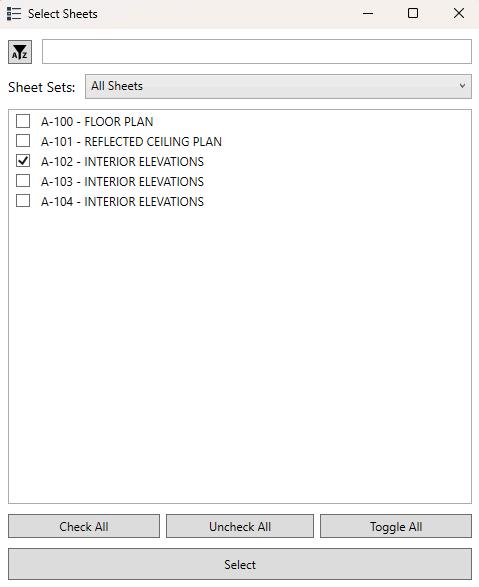
Task: Minimize the Select Sheets window
Action: pyautogui.click(x=368, y=14)
